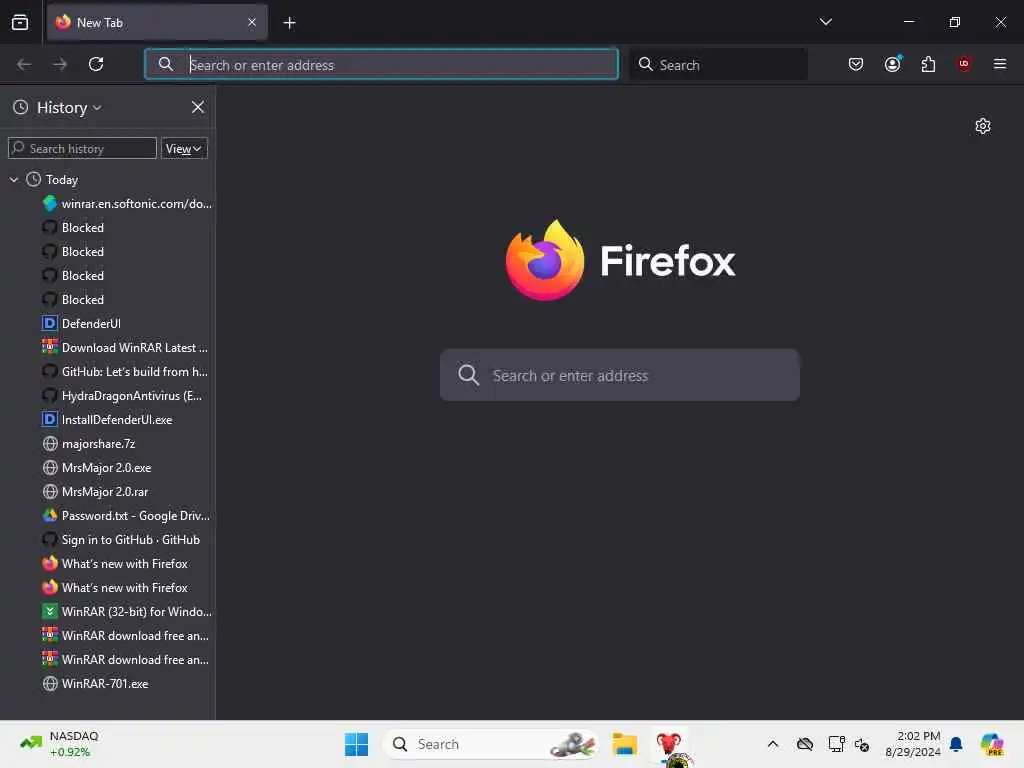Screen dimensions: 1024x768
Task: Open Download WinRAR Latest history entry
Action: [x=125, y=348]
